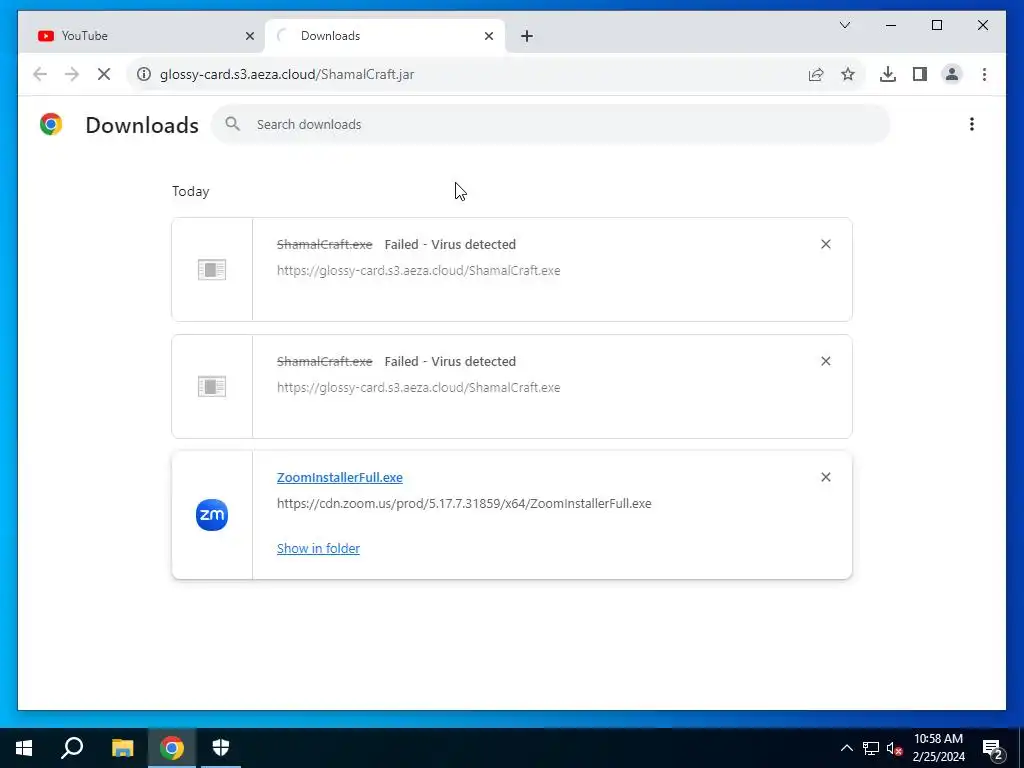Click the cdn.zoom.us download URL
The height and width of the screenshot is (768, 1024).
[x=464, y=504]
